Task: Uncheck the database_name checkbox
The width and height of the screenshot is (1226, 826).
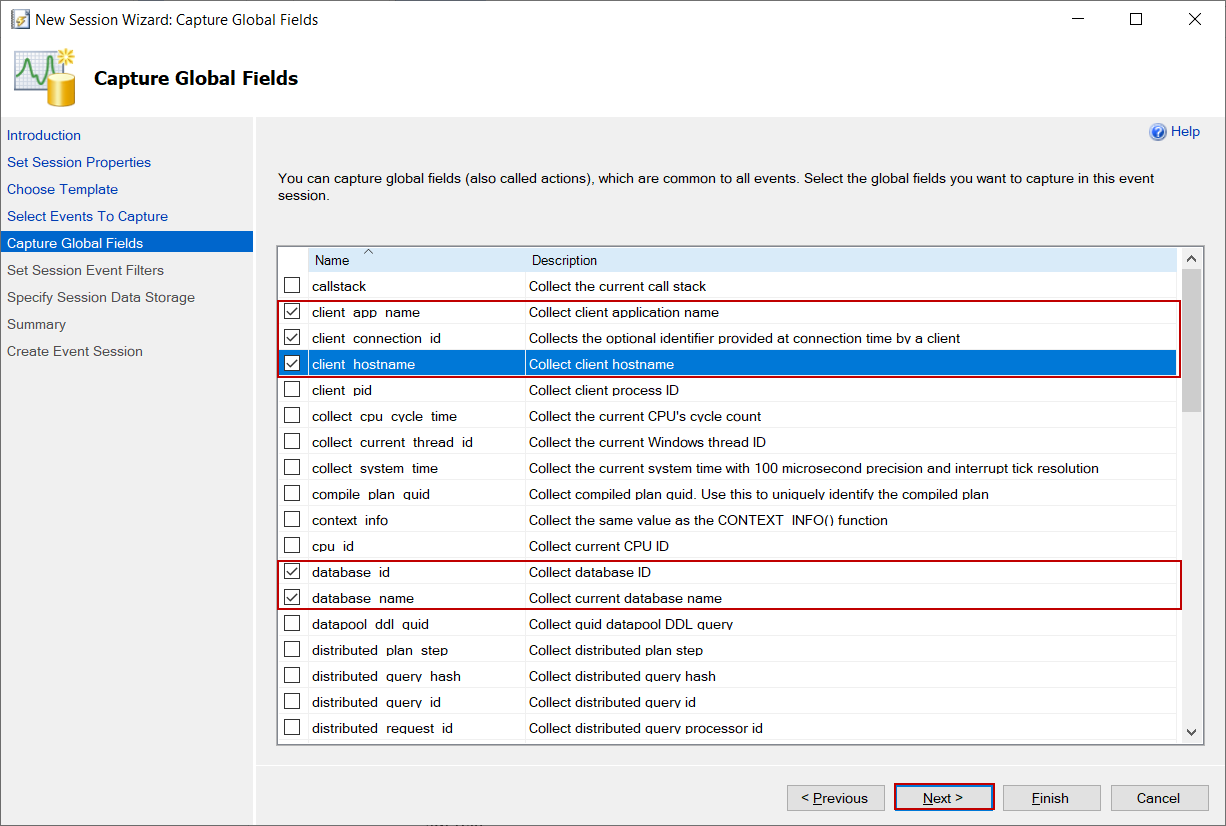Action: tap(292, 598)
